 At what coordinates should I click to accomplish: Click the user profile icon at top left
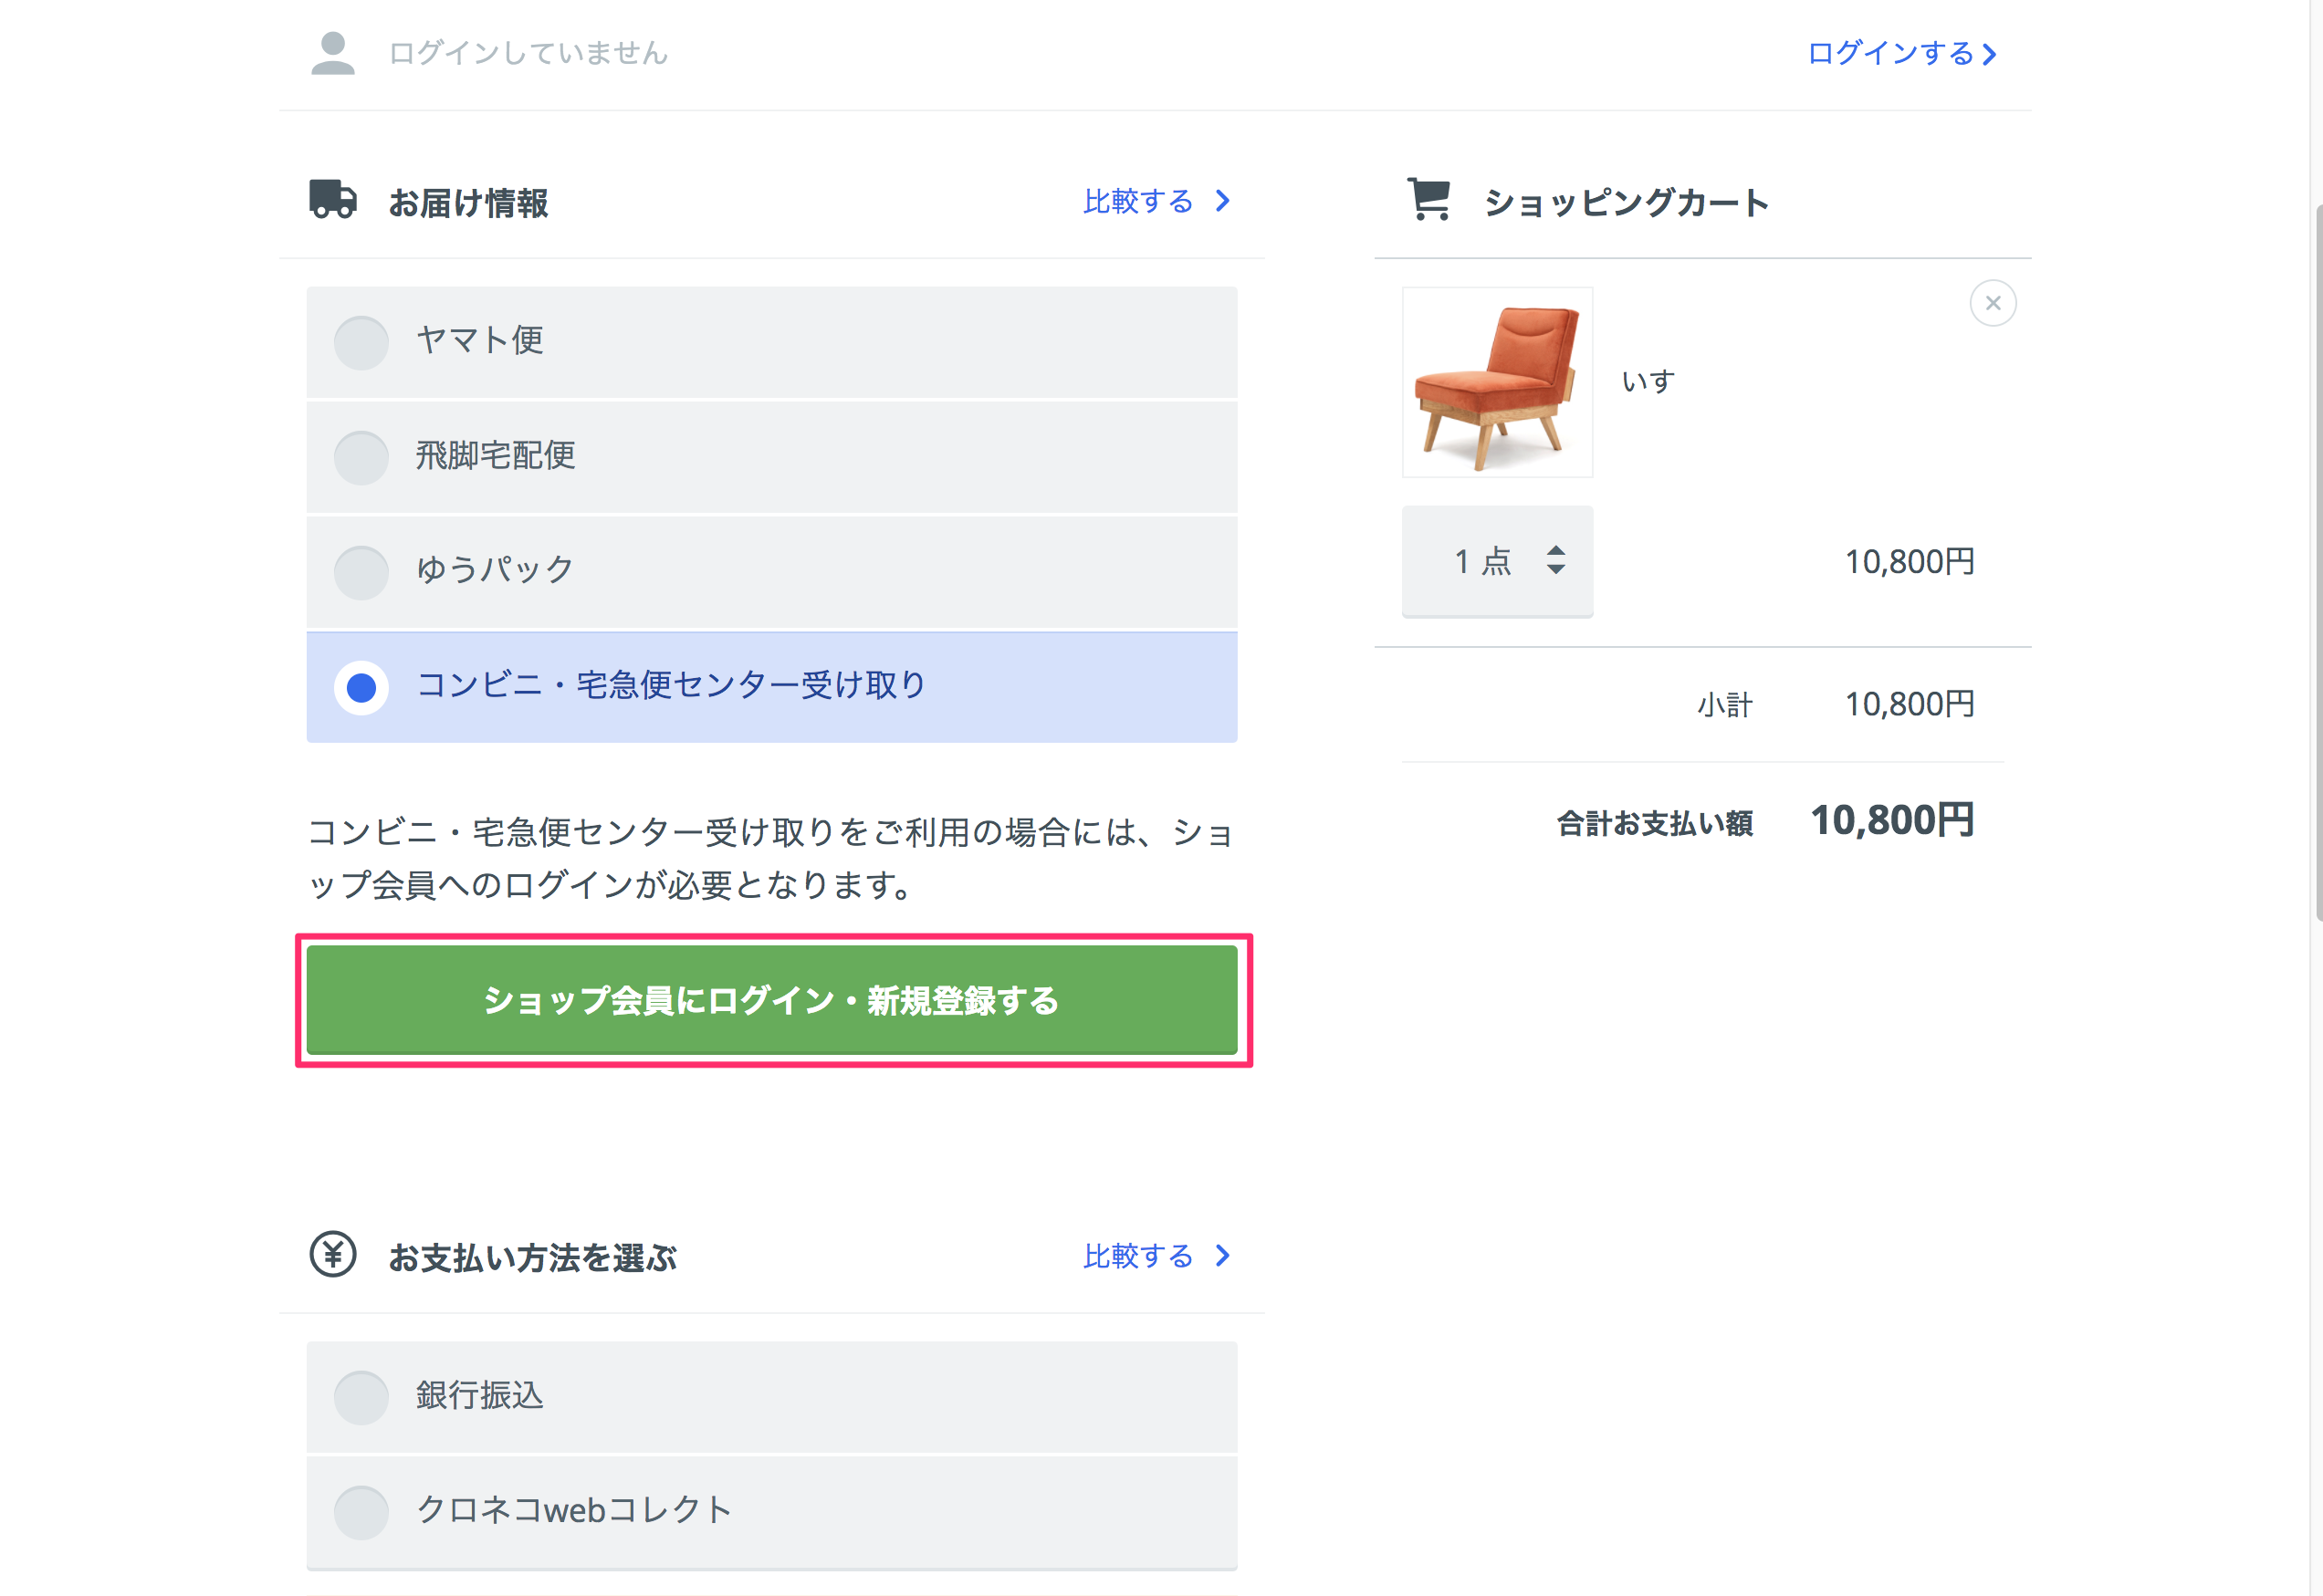(x=334, y=51)
